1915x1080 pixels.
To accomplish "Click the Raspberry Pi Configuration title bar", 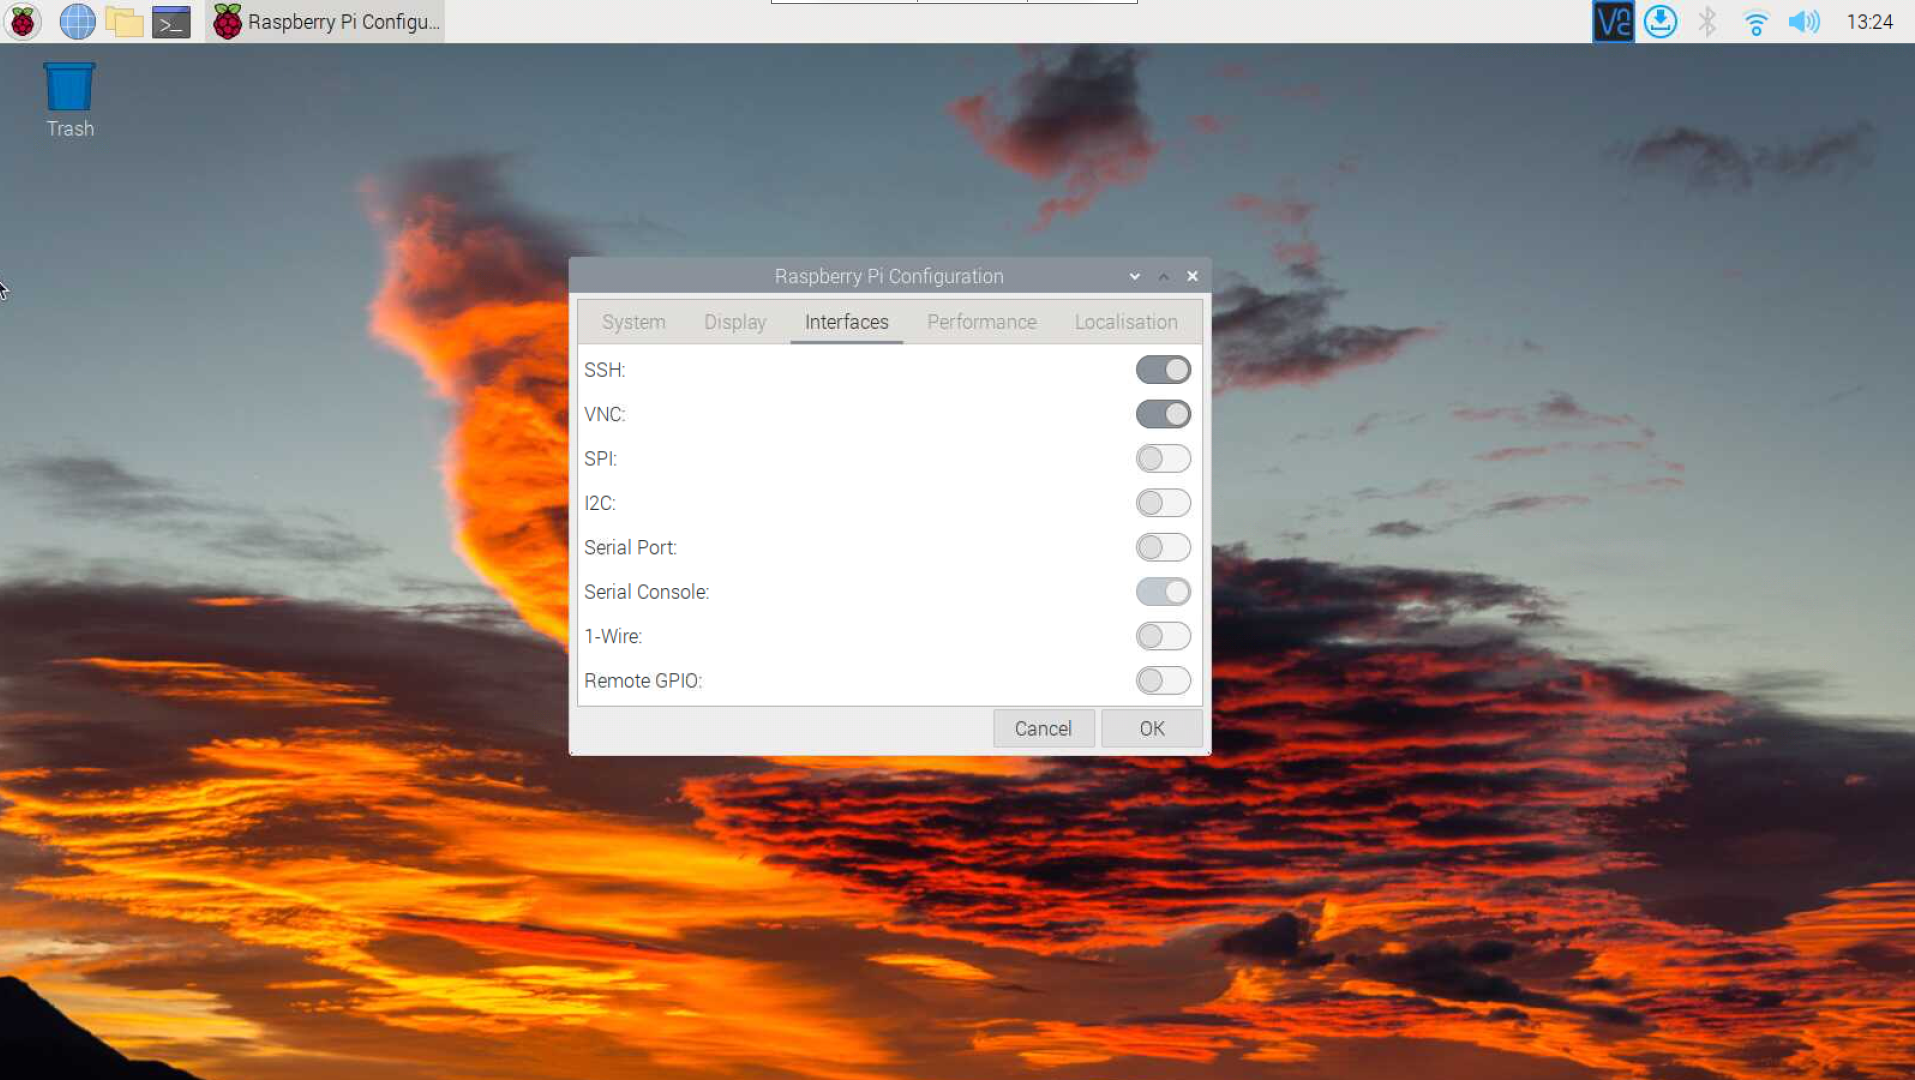I will (x=889, y=276).
